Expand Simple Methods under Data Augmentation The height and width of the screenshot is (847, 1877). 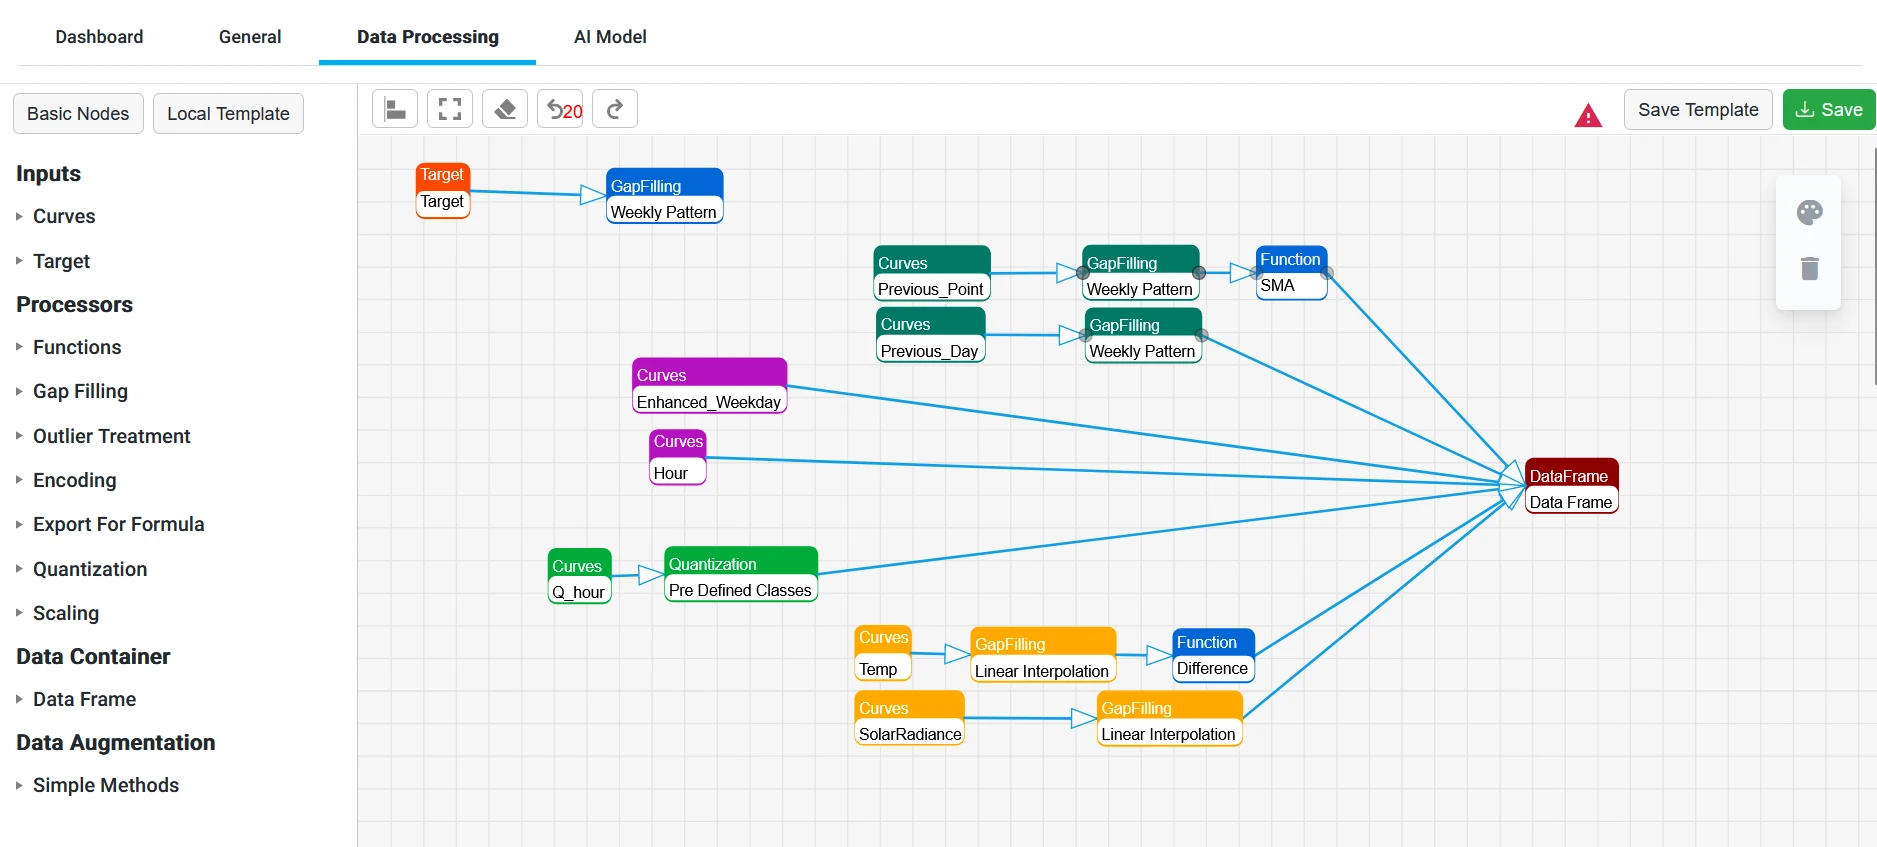pyautogui.click(x=106, y=785)
